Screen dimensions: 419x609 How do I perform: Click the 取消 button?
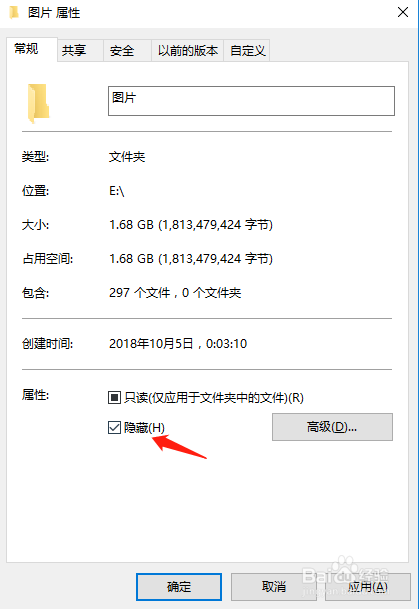pos(273,586)
